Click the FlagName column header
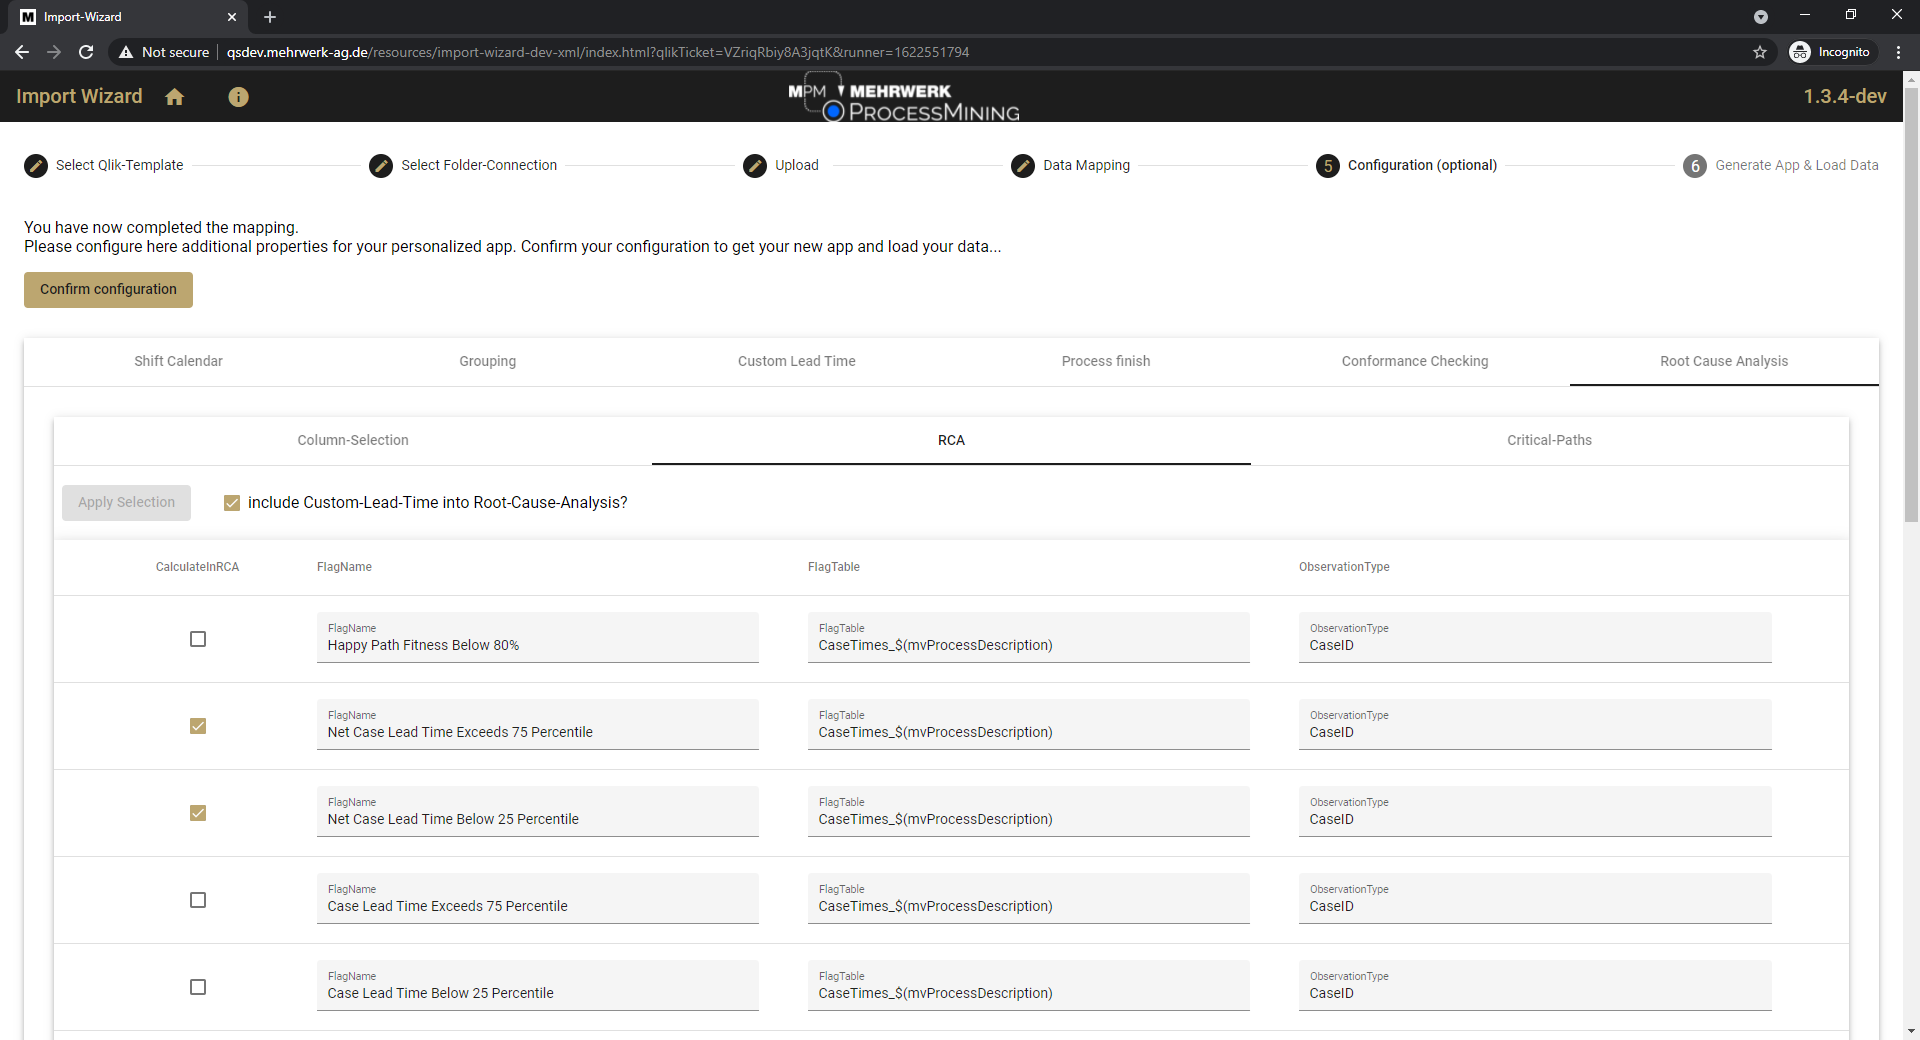 [344, 567]
